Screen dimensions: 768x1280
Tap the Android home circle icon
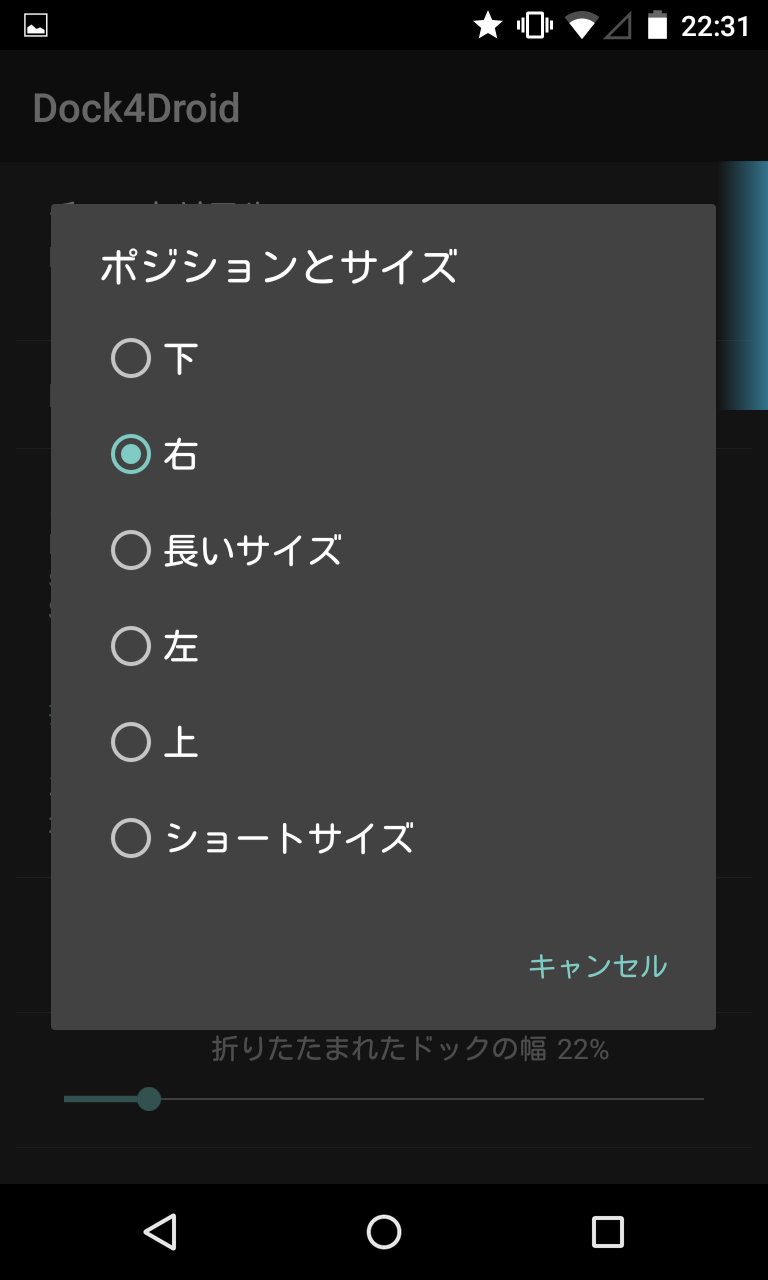point(384,1232)
